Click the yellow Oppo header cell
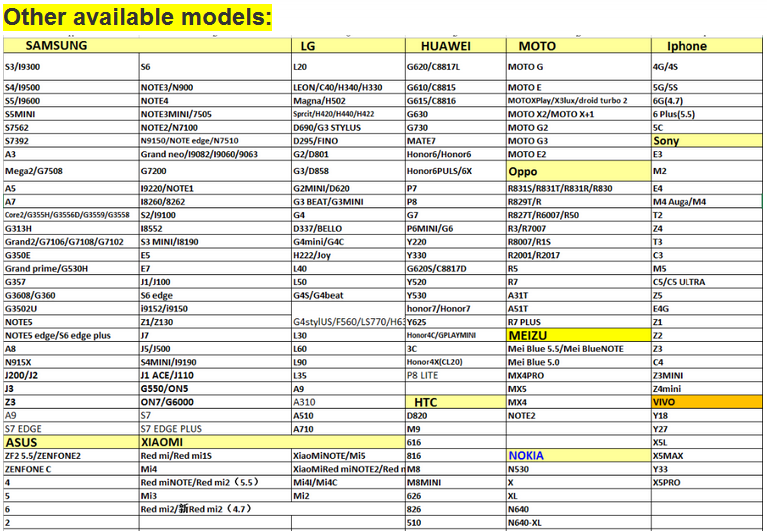 [579, 171]
